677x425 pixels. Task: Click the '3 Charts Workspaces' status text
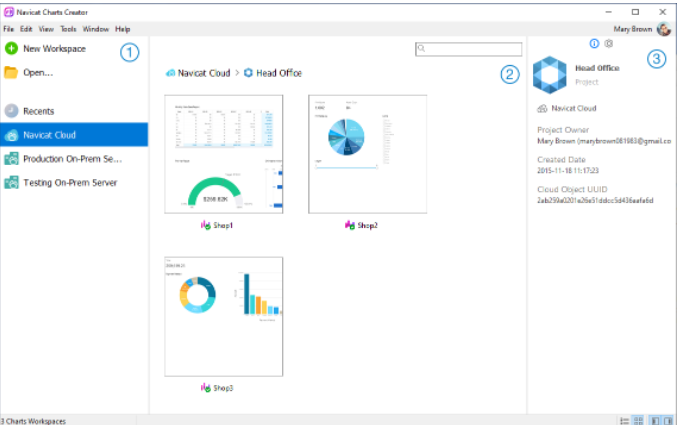coord(33,421)
